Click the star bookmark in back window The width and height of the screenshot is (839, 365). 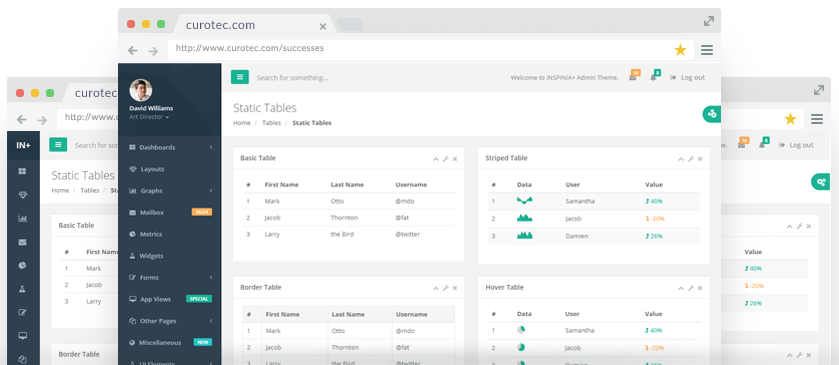click(x=790, y=119)
